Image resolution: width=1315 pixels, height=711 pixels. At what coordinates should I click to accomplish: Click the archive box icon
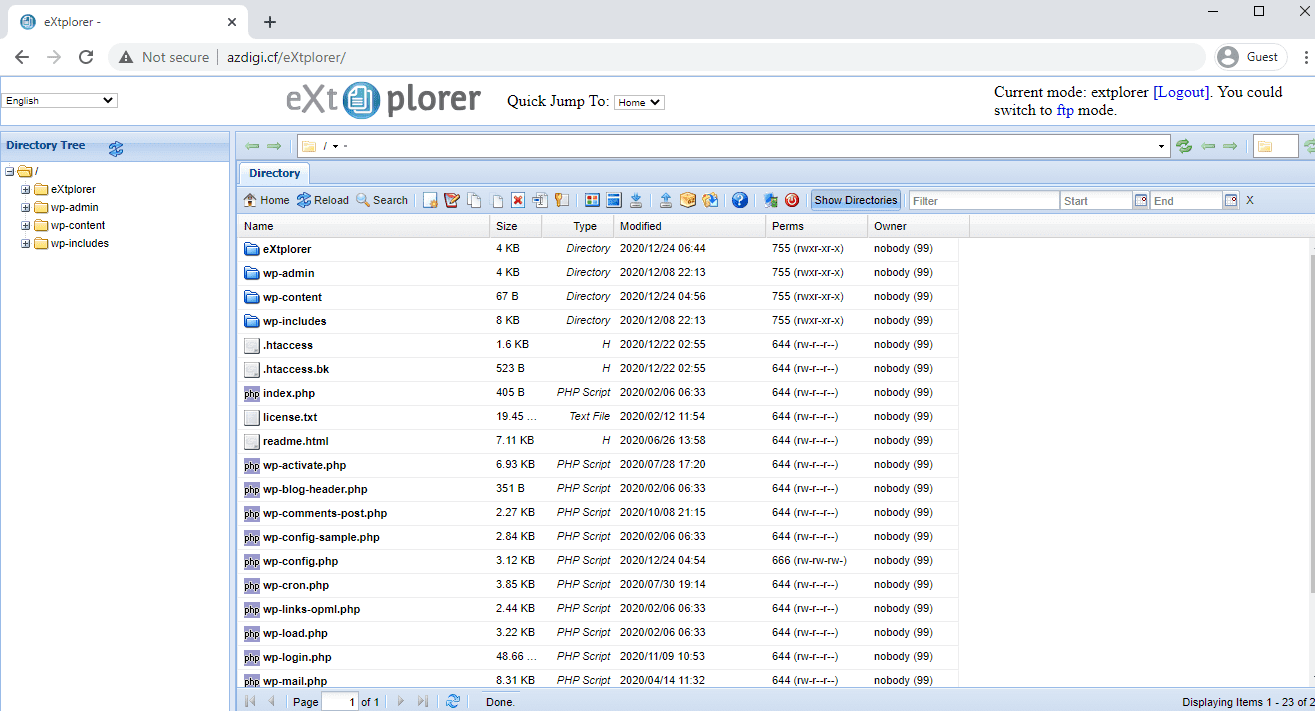click(688, 200)
